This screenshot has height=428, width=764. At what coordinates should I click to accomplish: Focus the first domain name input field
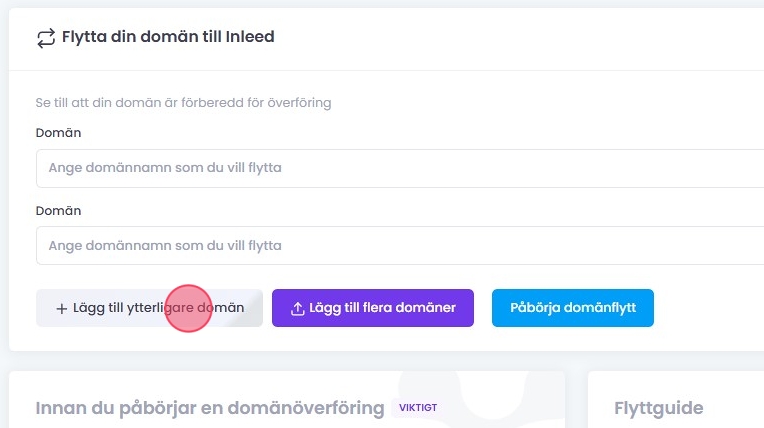click(x=400, y=168)
